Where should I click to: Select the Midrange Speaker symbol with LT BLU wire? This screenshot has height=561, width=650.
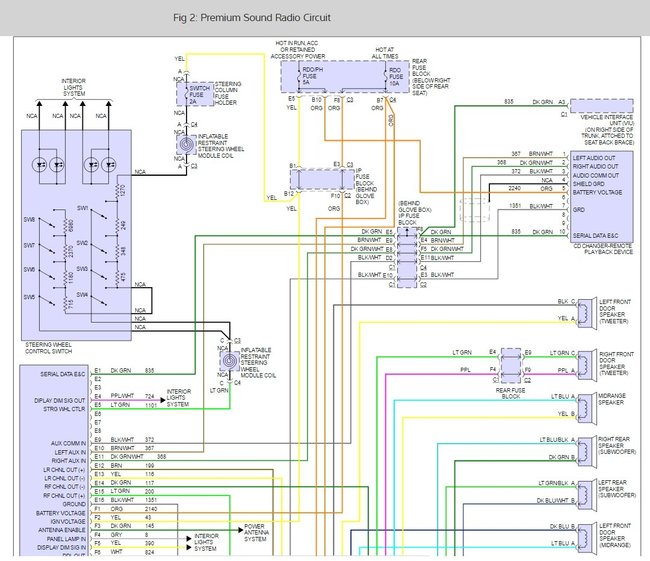tap(586, 408)
